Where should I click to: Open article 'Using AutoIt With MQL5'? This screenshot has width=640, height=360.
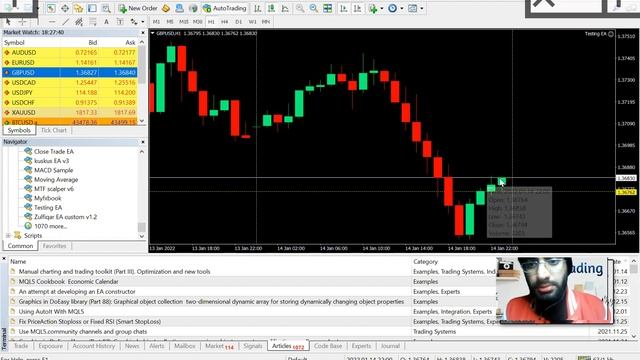click(x=51, y=311)
